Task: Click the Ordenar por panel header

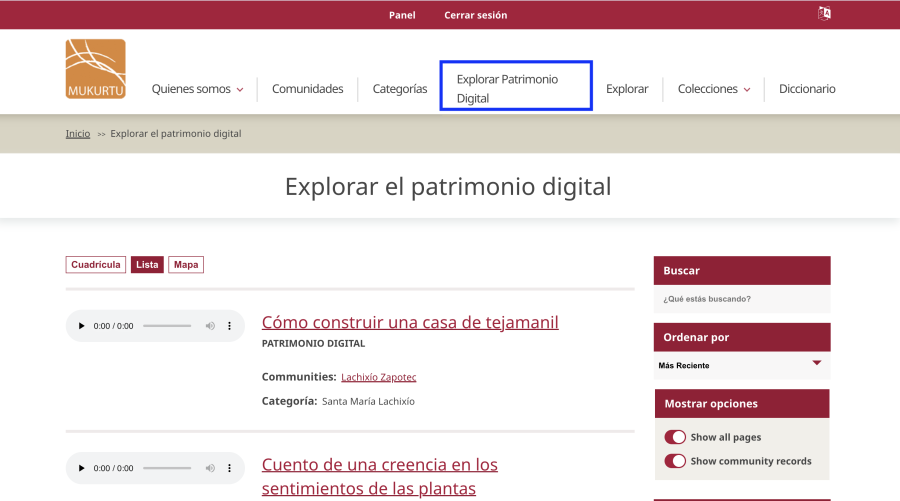Action: (742, 337)
